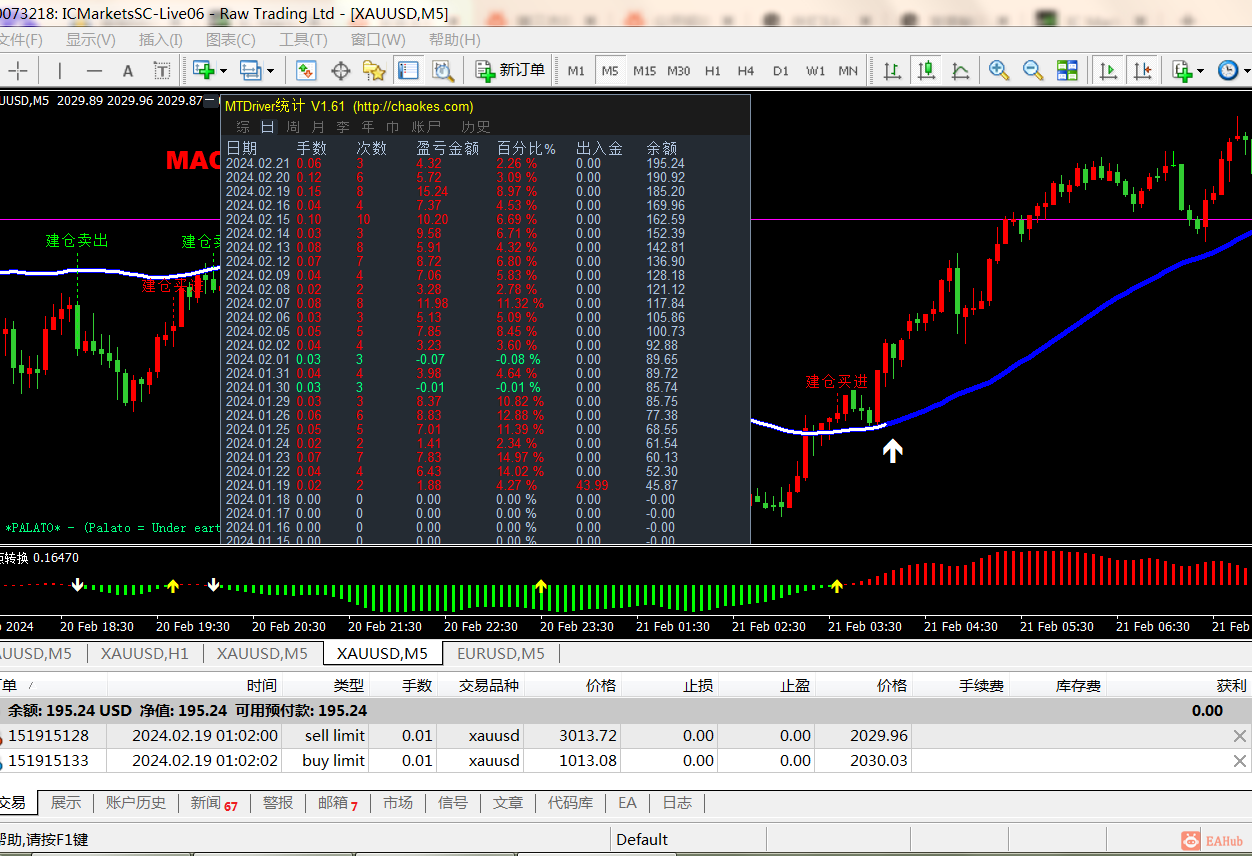
Task: Switch to the XAUUSD,H1 chart tab
Action: click(145, 654)
